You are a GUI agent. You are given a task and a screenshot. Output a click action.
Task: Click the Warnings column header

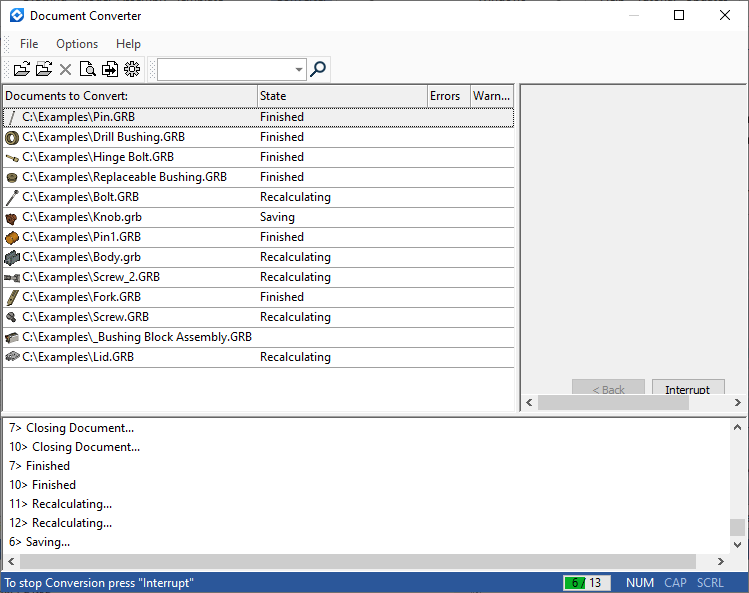(492, 96)
